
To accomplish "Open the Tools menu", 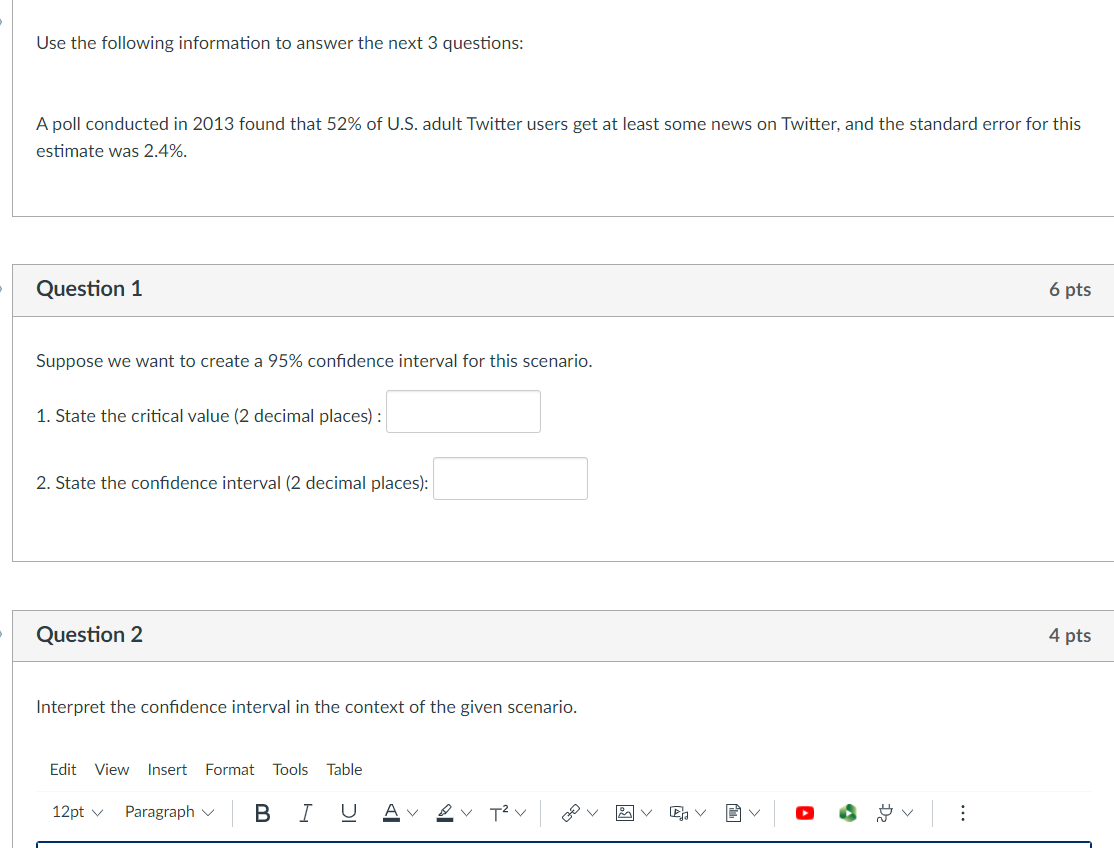I will 290,769.
